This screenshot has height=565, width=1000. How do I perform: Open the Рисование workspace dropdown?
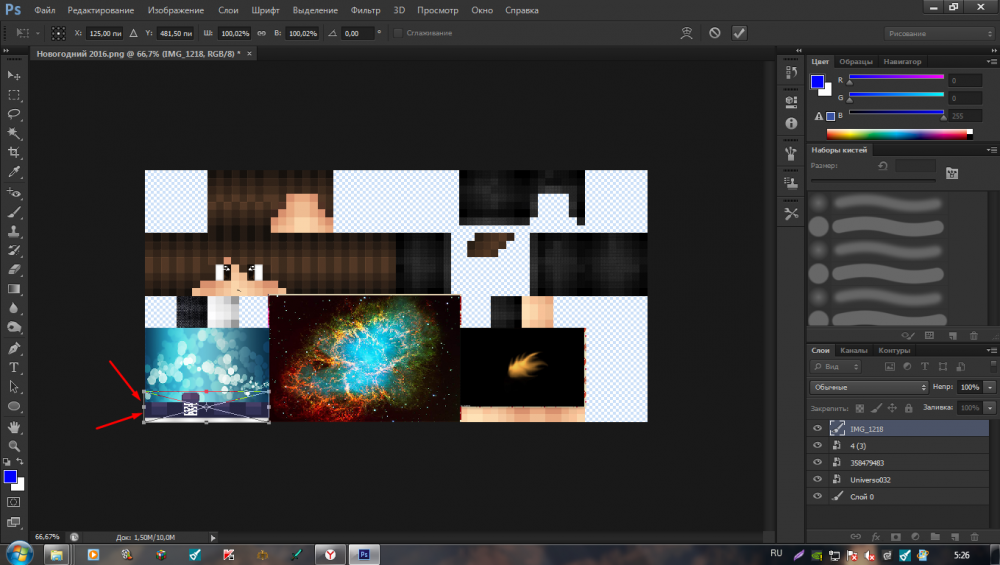coord(937,33)
